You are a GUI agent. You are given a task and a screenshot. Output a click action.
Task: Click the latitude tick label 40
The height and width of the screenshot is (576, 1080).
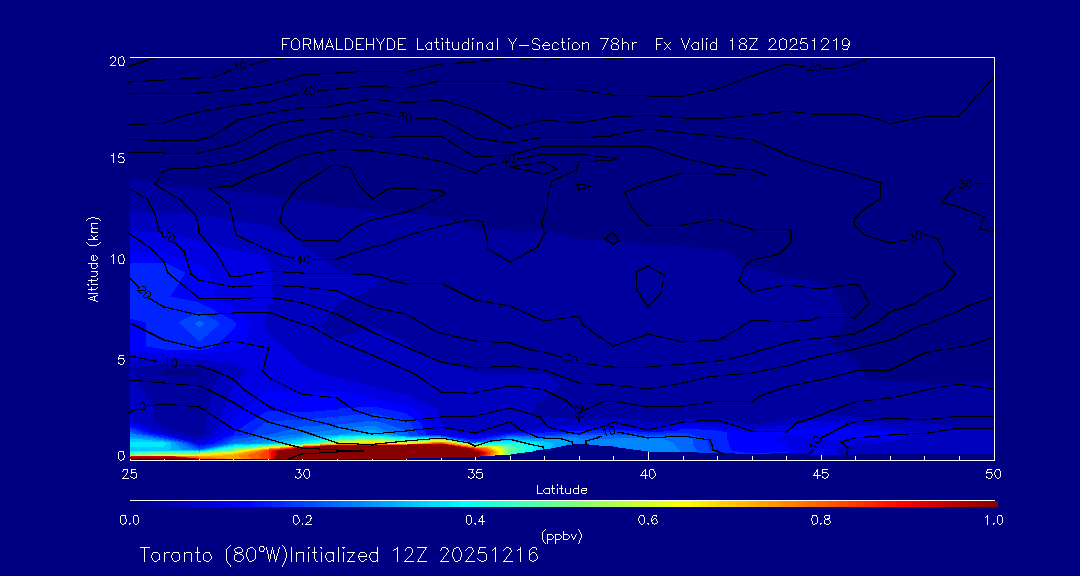point(647,474)
